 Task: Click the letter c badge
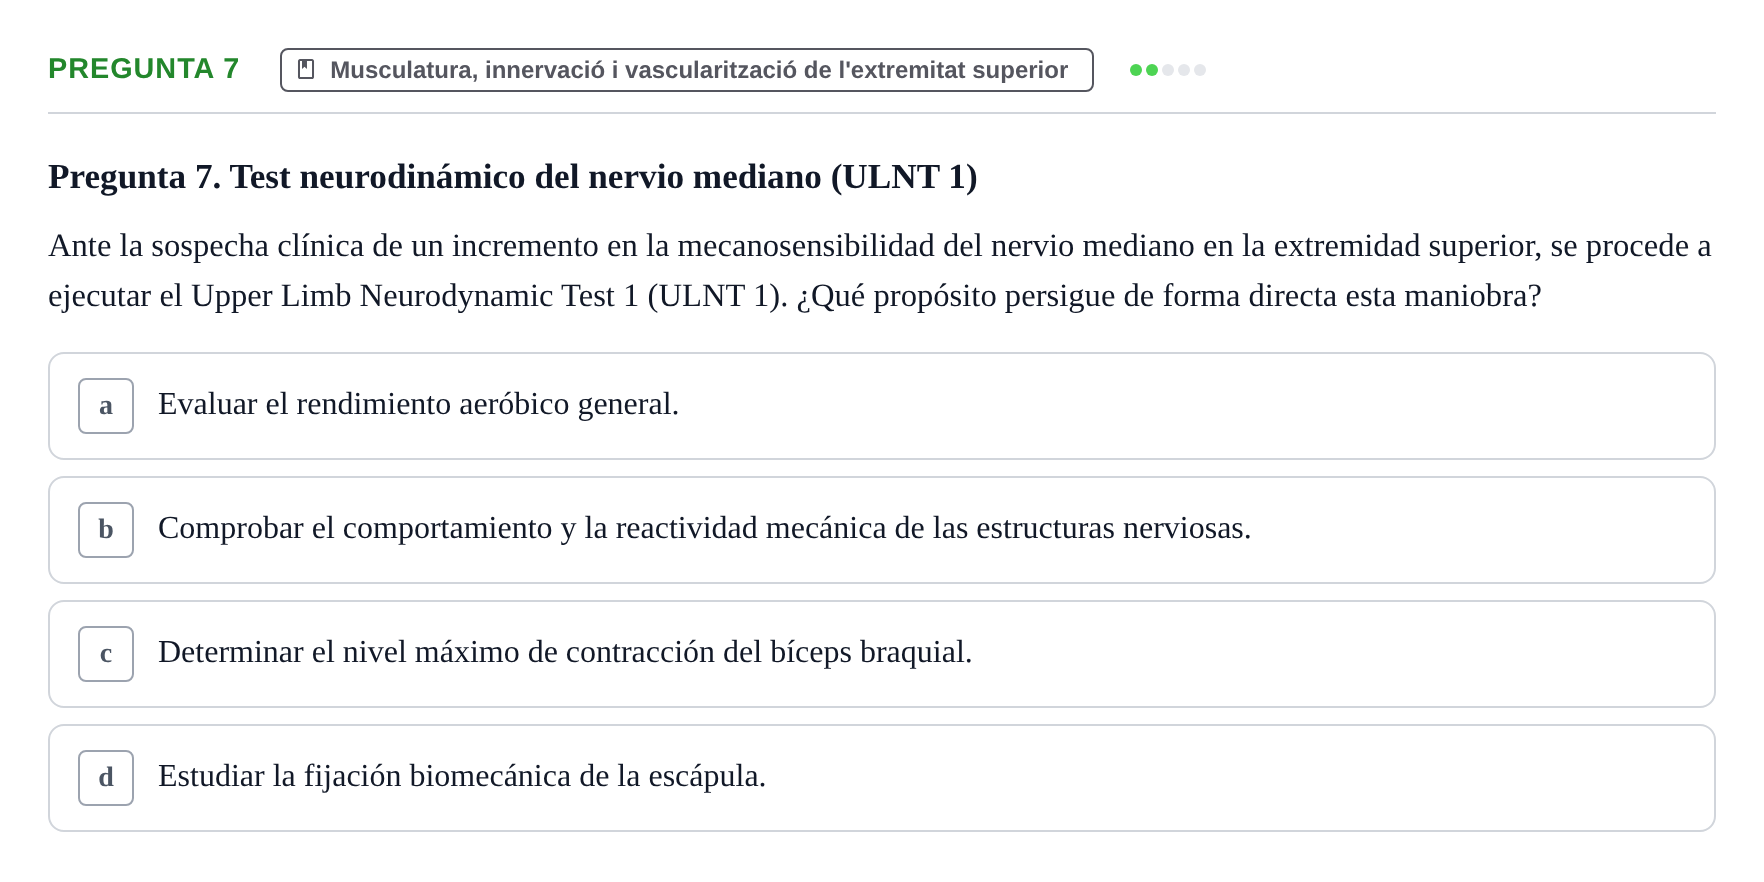[106, 654]
